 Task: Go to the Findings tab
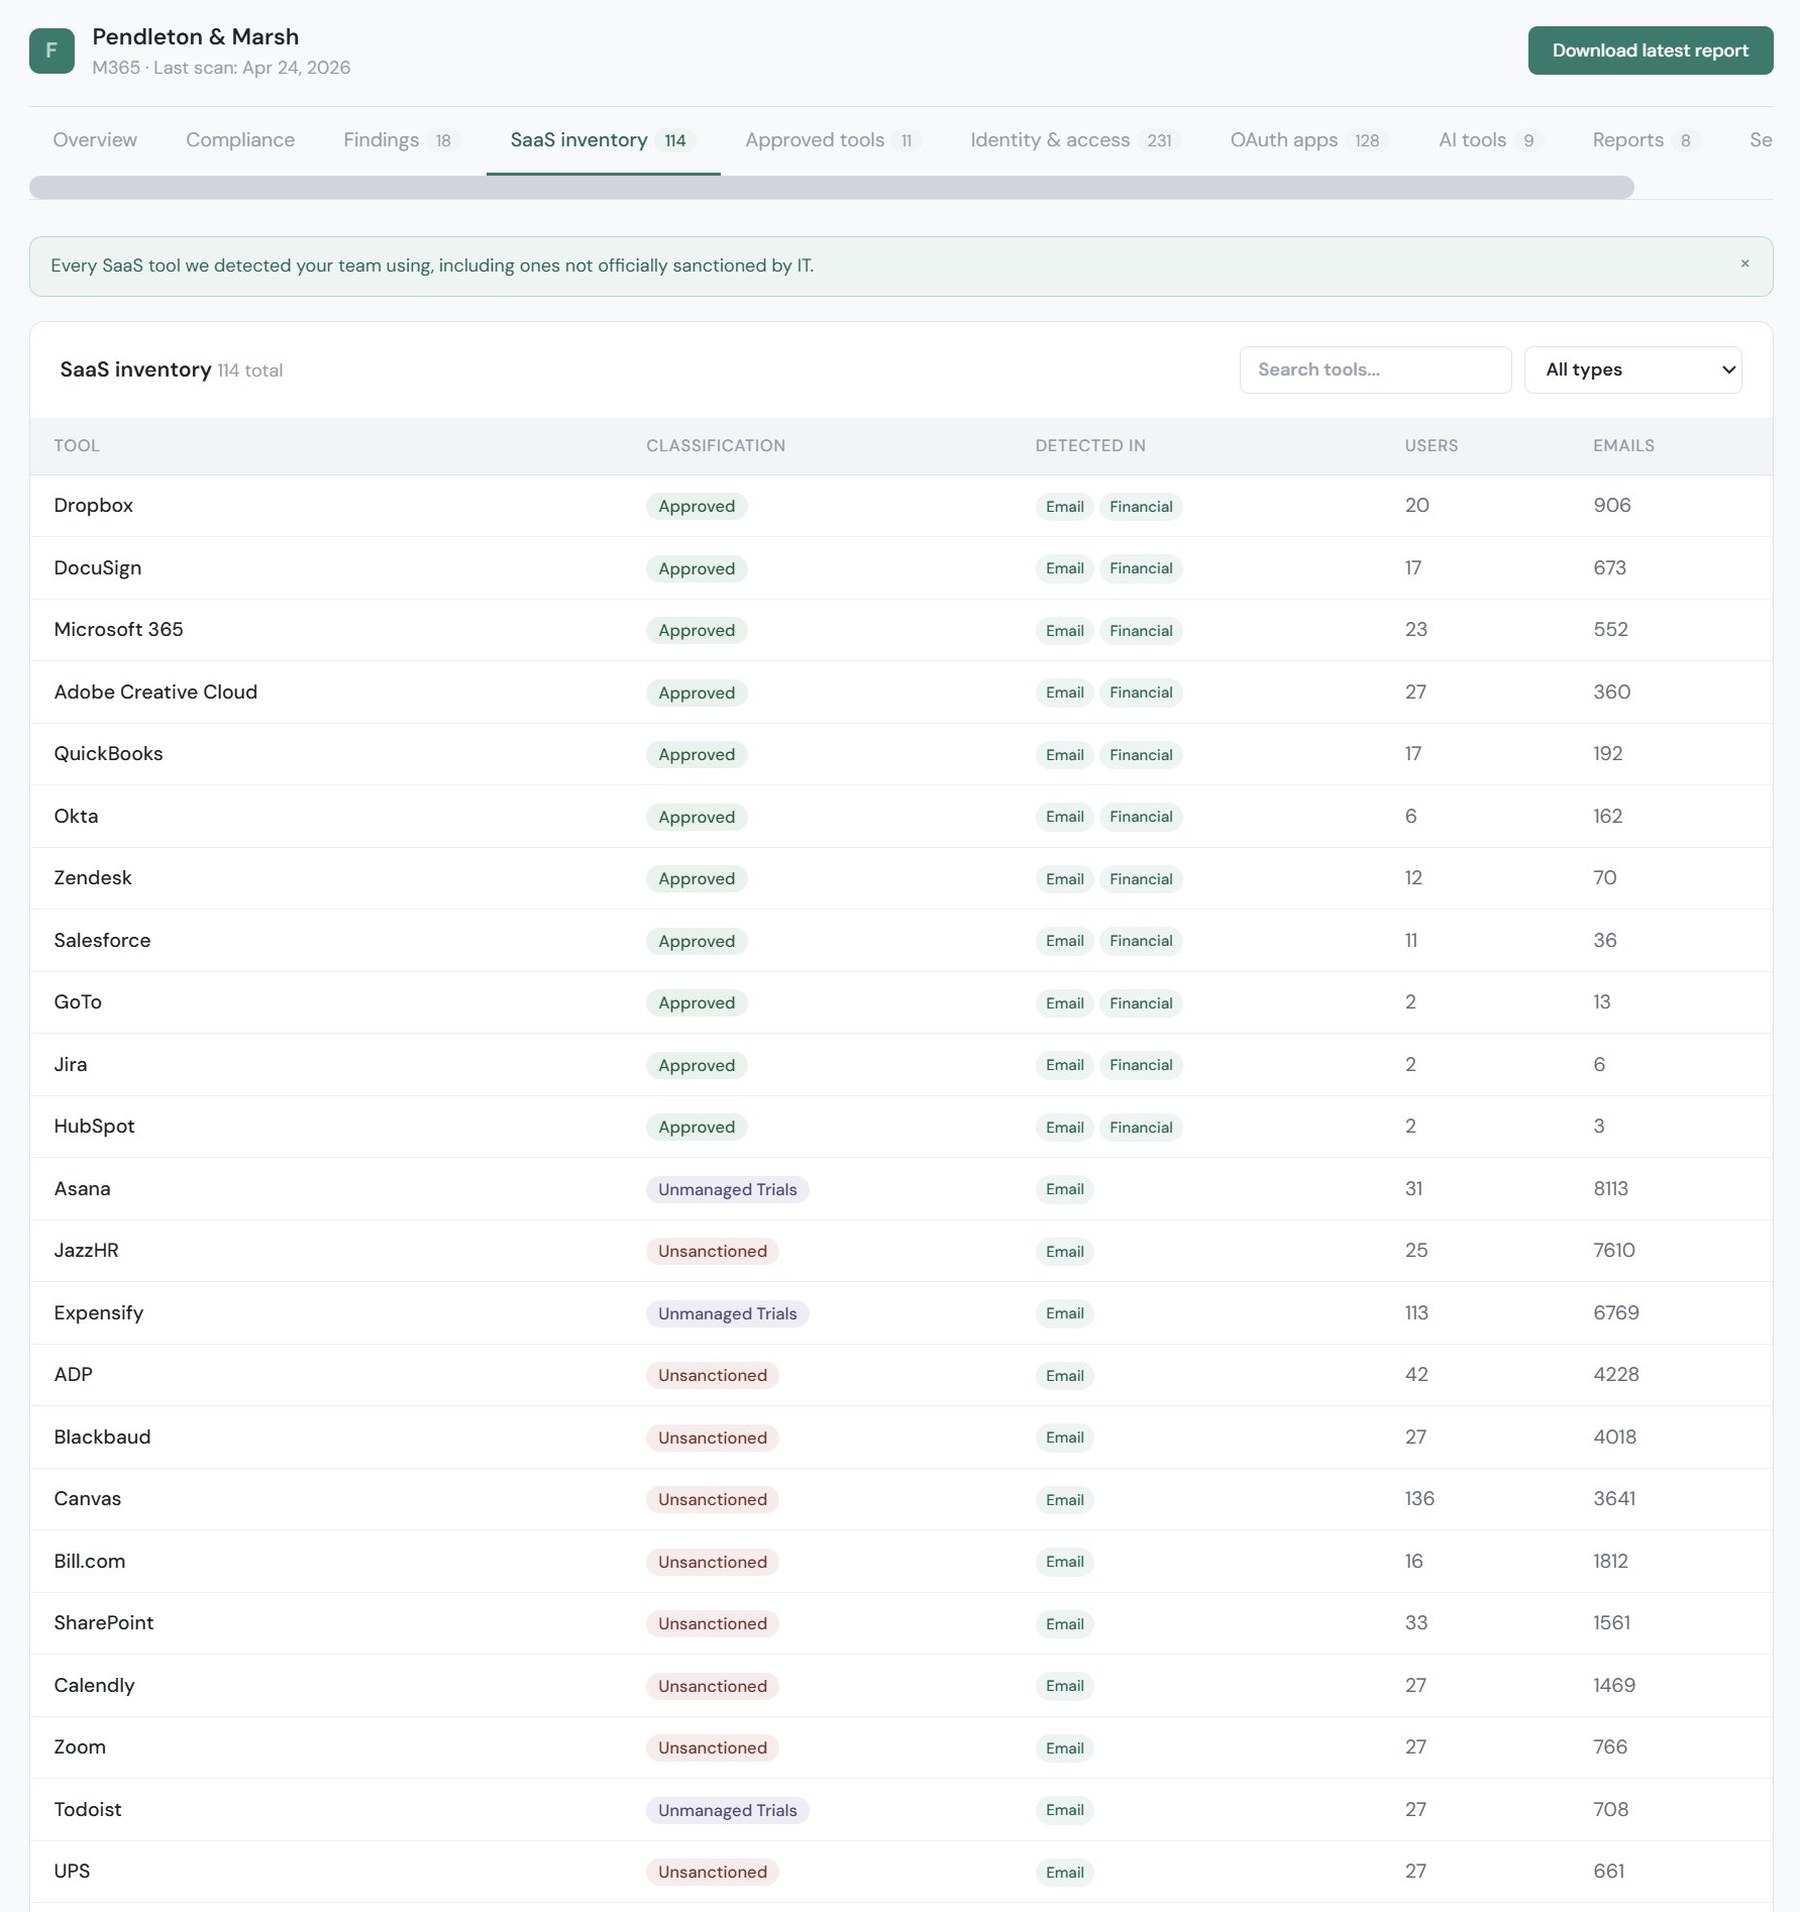(400, 140)
